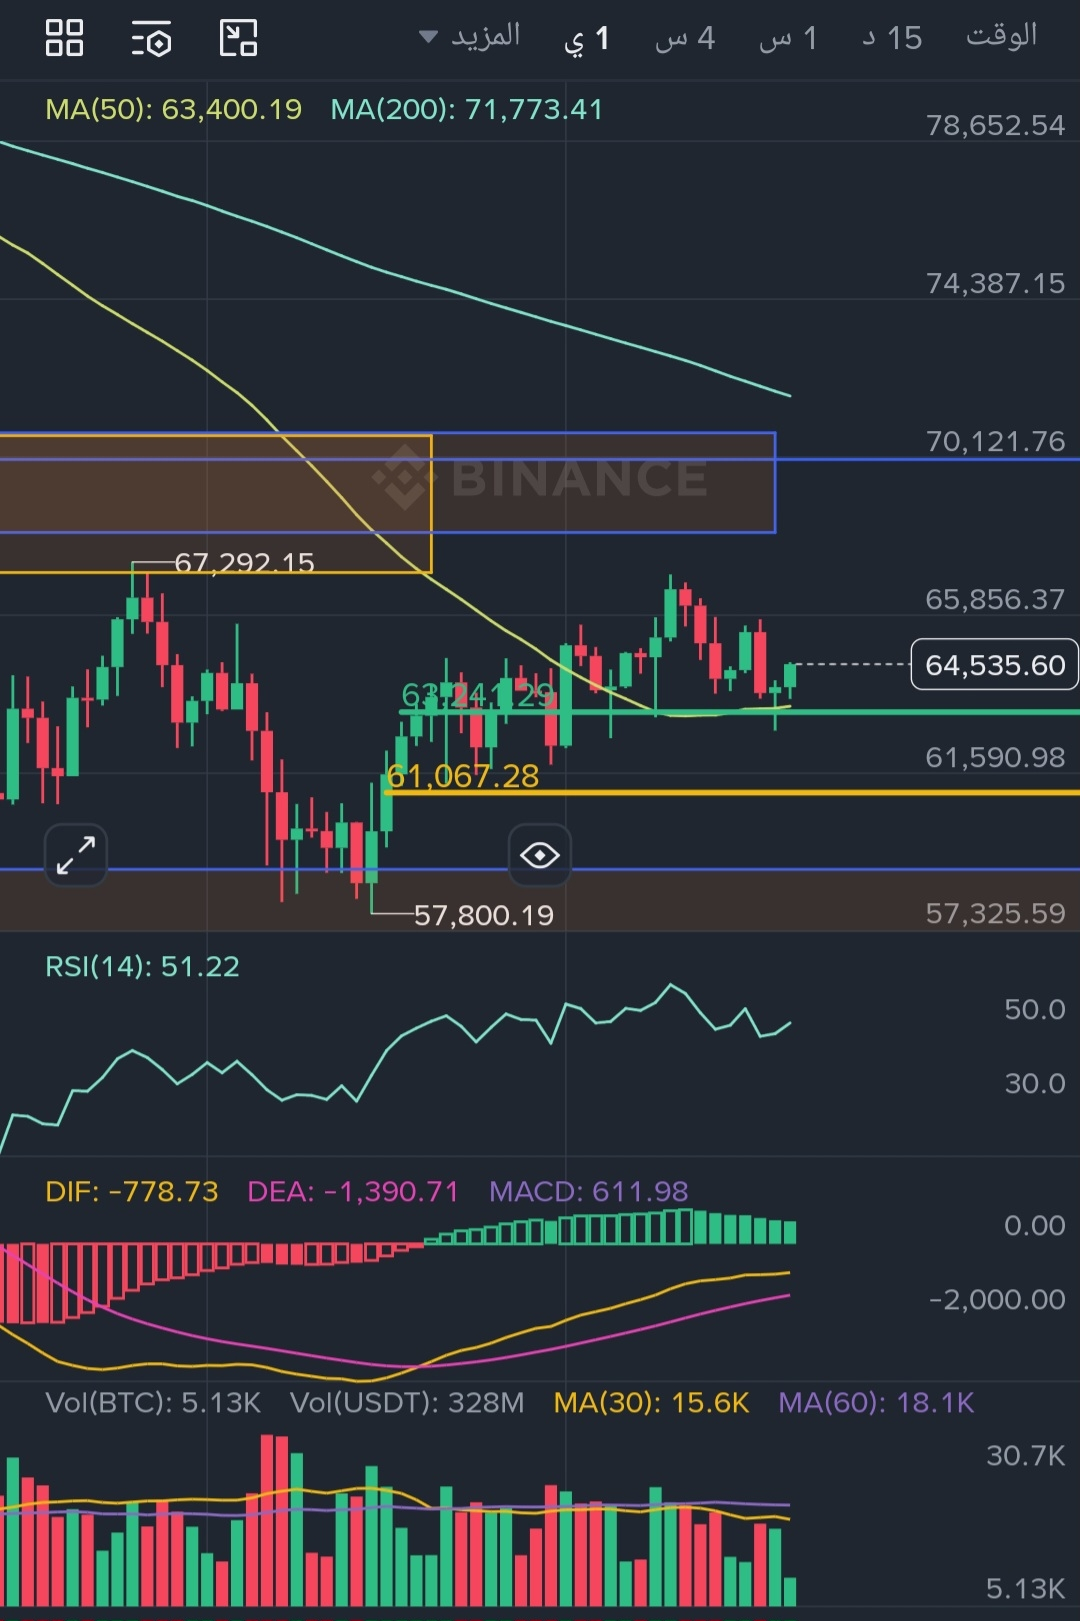This screenshot has height=1621, width=1080.
Task: Select the 1 ي daily timeframe
Action: (x=587, y=38)
